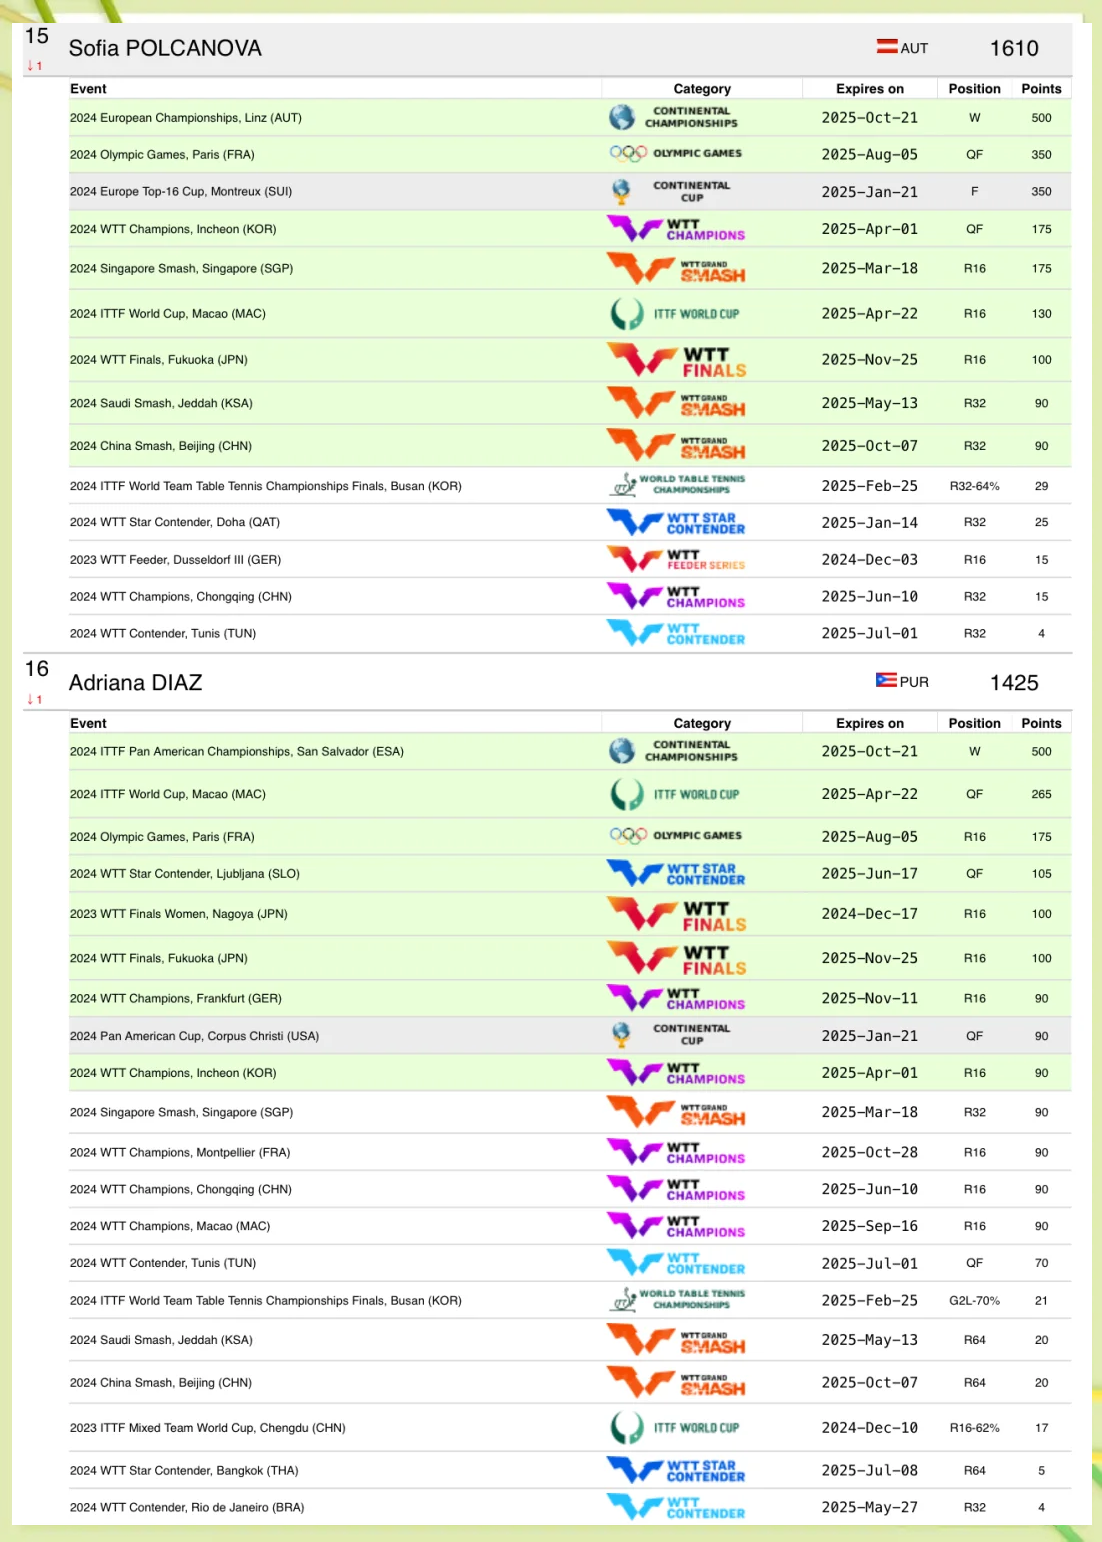1102x1542 pixels.
Task: Click the WTT Finals logo for Nagoya
Action: 677,914
